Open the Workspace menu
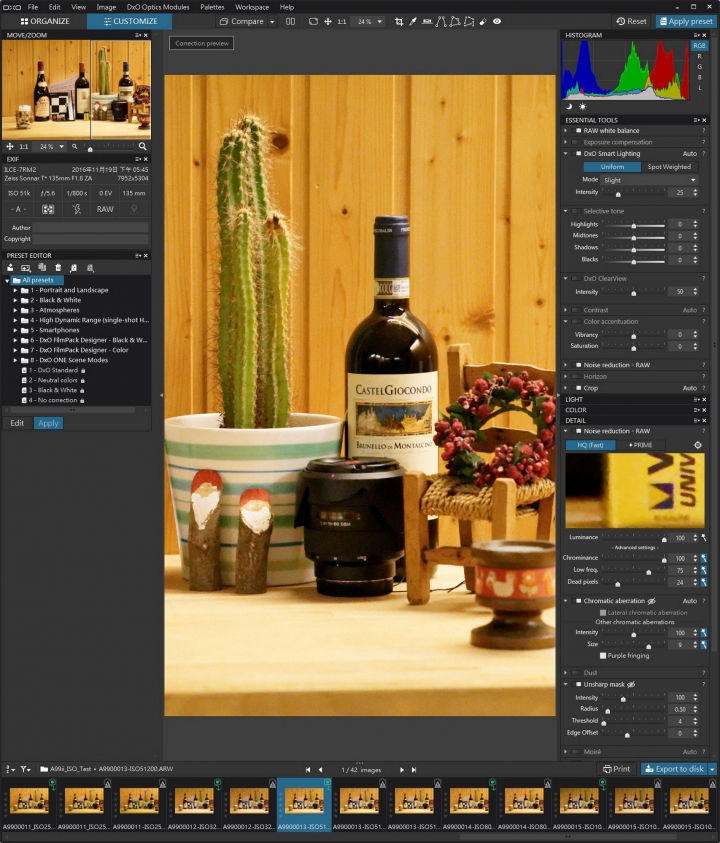 pyautogui.click(x=252, y=7)
